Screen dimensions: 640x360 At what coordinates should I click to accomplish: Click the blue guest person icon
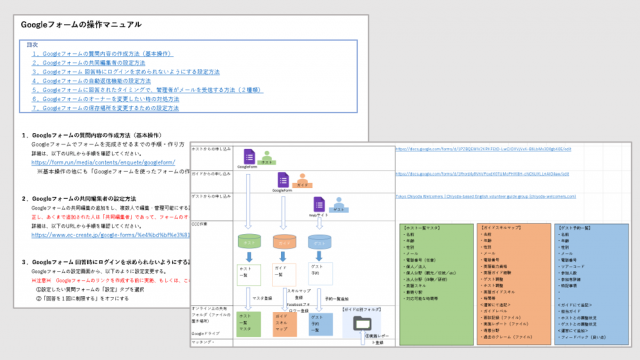click(339, 205)
